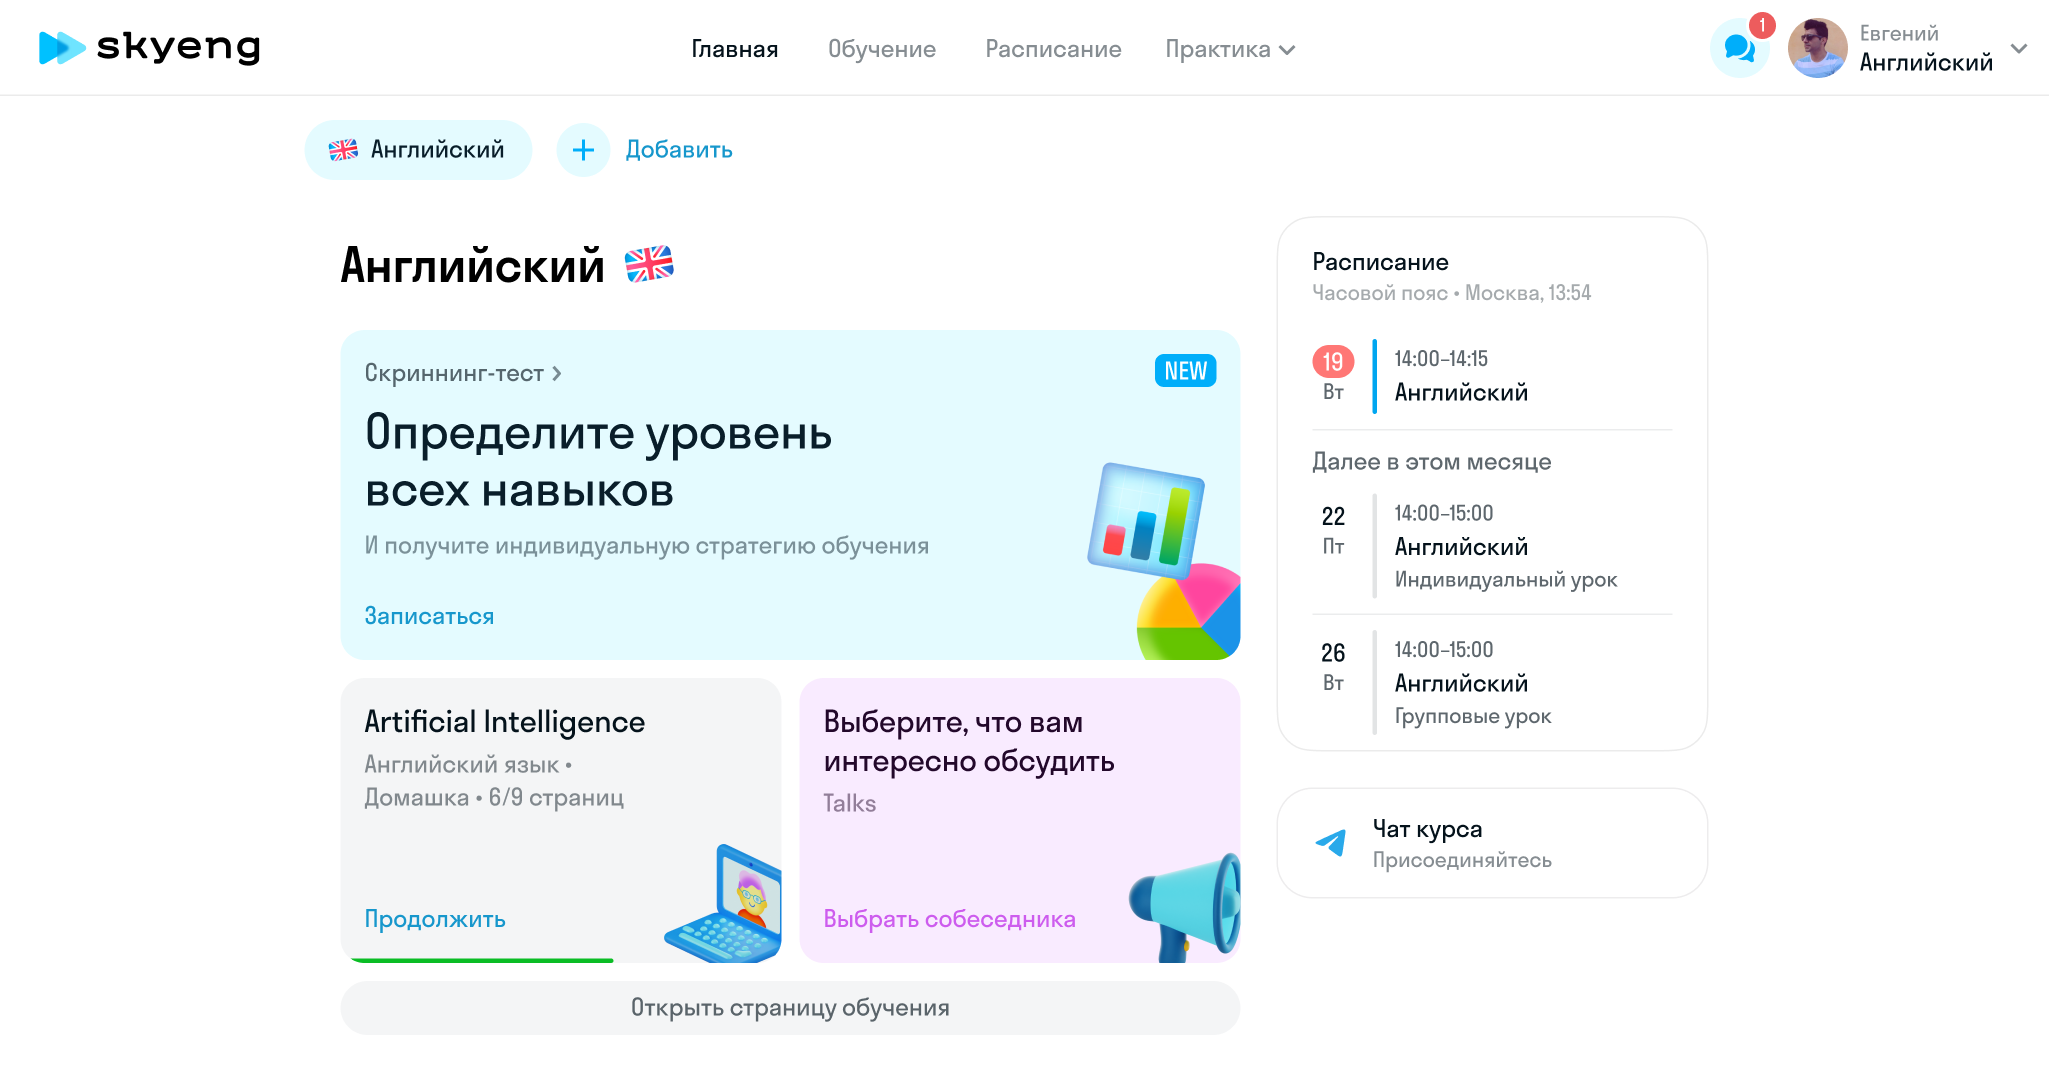This screenshot has width=2049, height=1083.
Task: Click the plus icon to add a course
Action: pyautogui.click(x=583, y=150)
